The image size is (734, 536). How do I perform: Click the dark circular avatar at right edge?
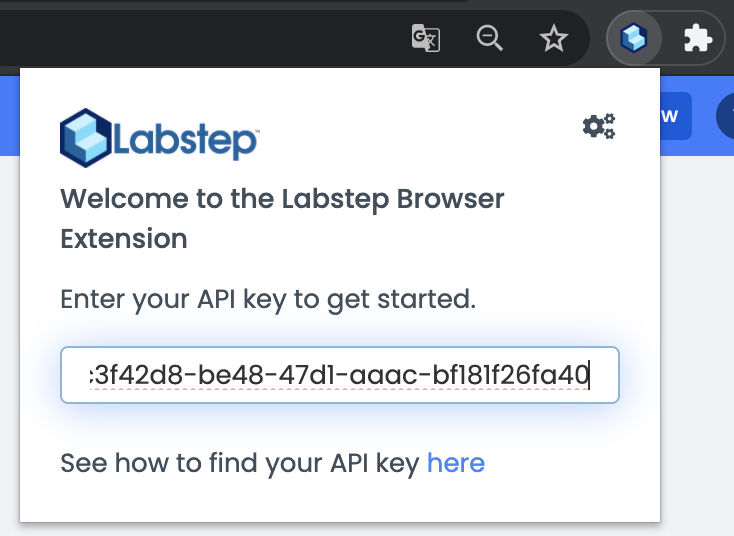point(726,116)
